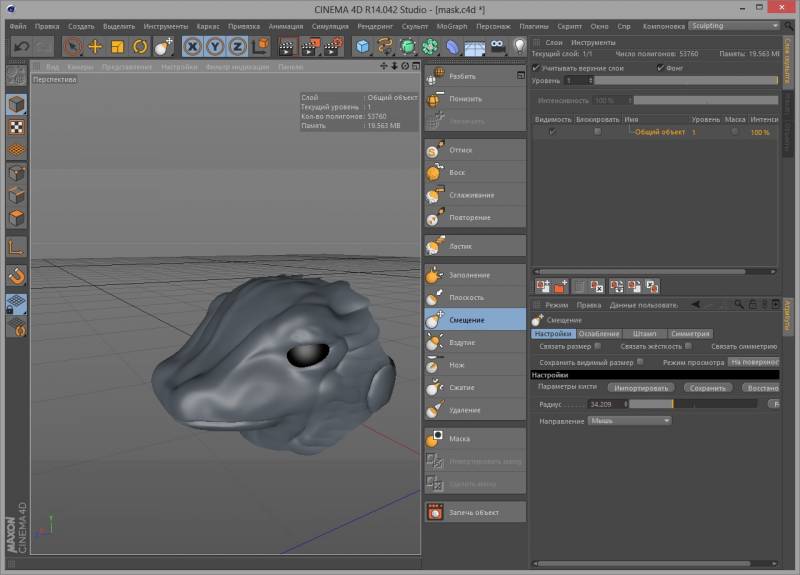Image resolution: width=800 pixels, height=575 pixels.
Task: Click the Запечь объект button
Action: click(x=475, y=512)
